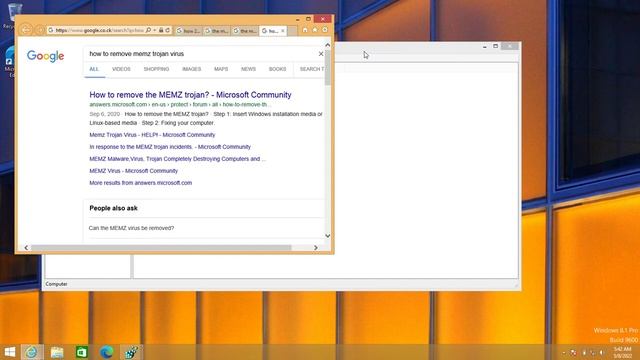
Task: Click 'Computer' in background window status bar
Action: tap(56, 284)
